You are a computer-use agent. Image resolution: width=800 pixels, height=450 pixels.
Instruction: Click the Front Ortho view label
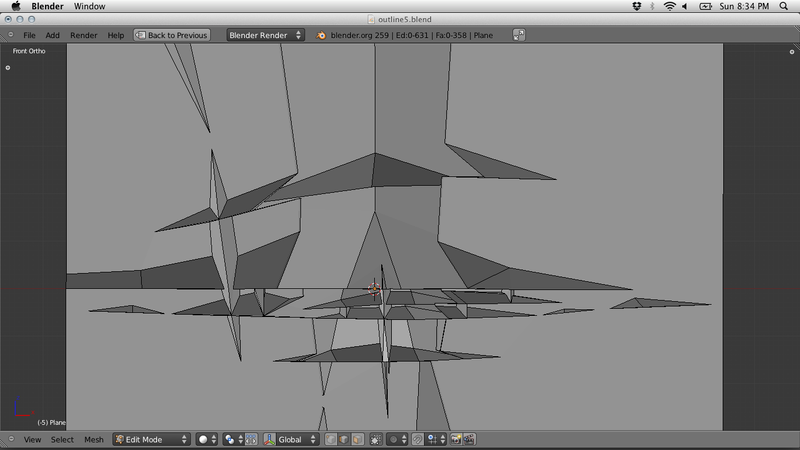coord(29,51)
